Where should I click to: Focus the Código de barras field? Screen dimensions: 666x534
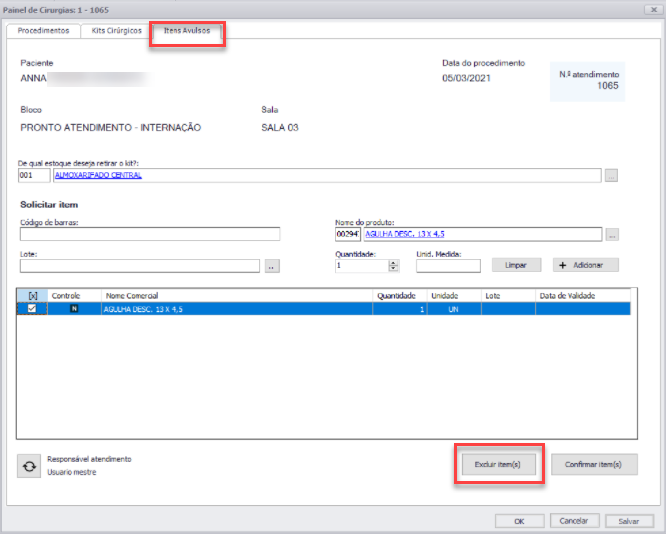150,234
